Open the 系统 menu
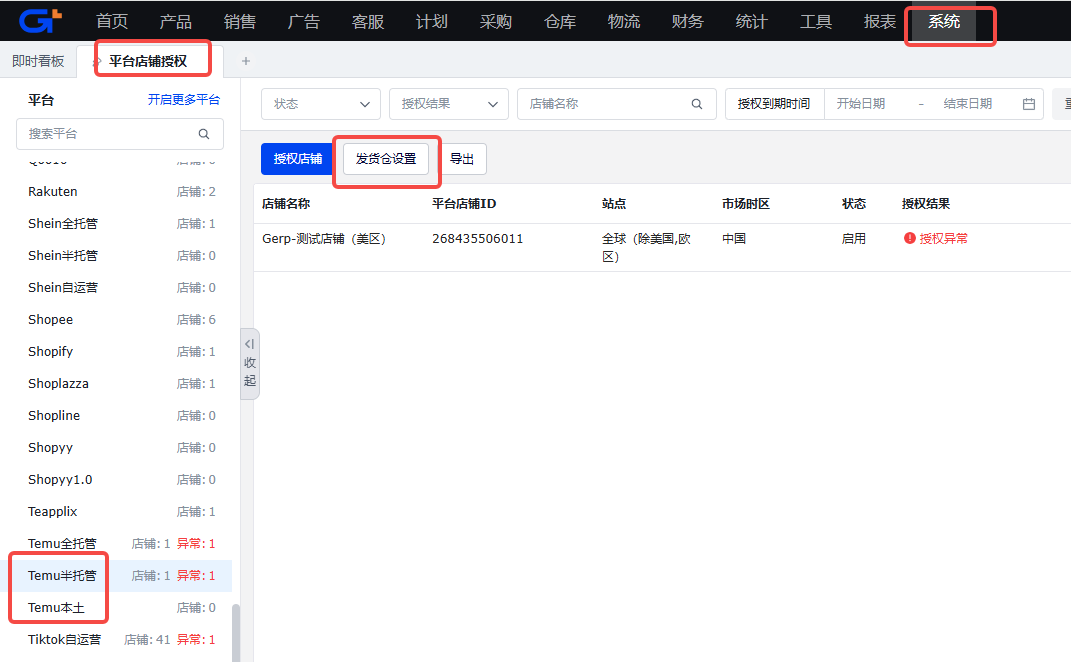 click(944, 21)
